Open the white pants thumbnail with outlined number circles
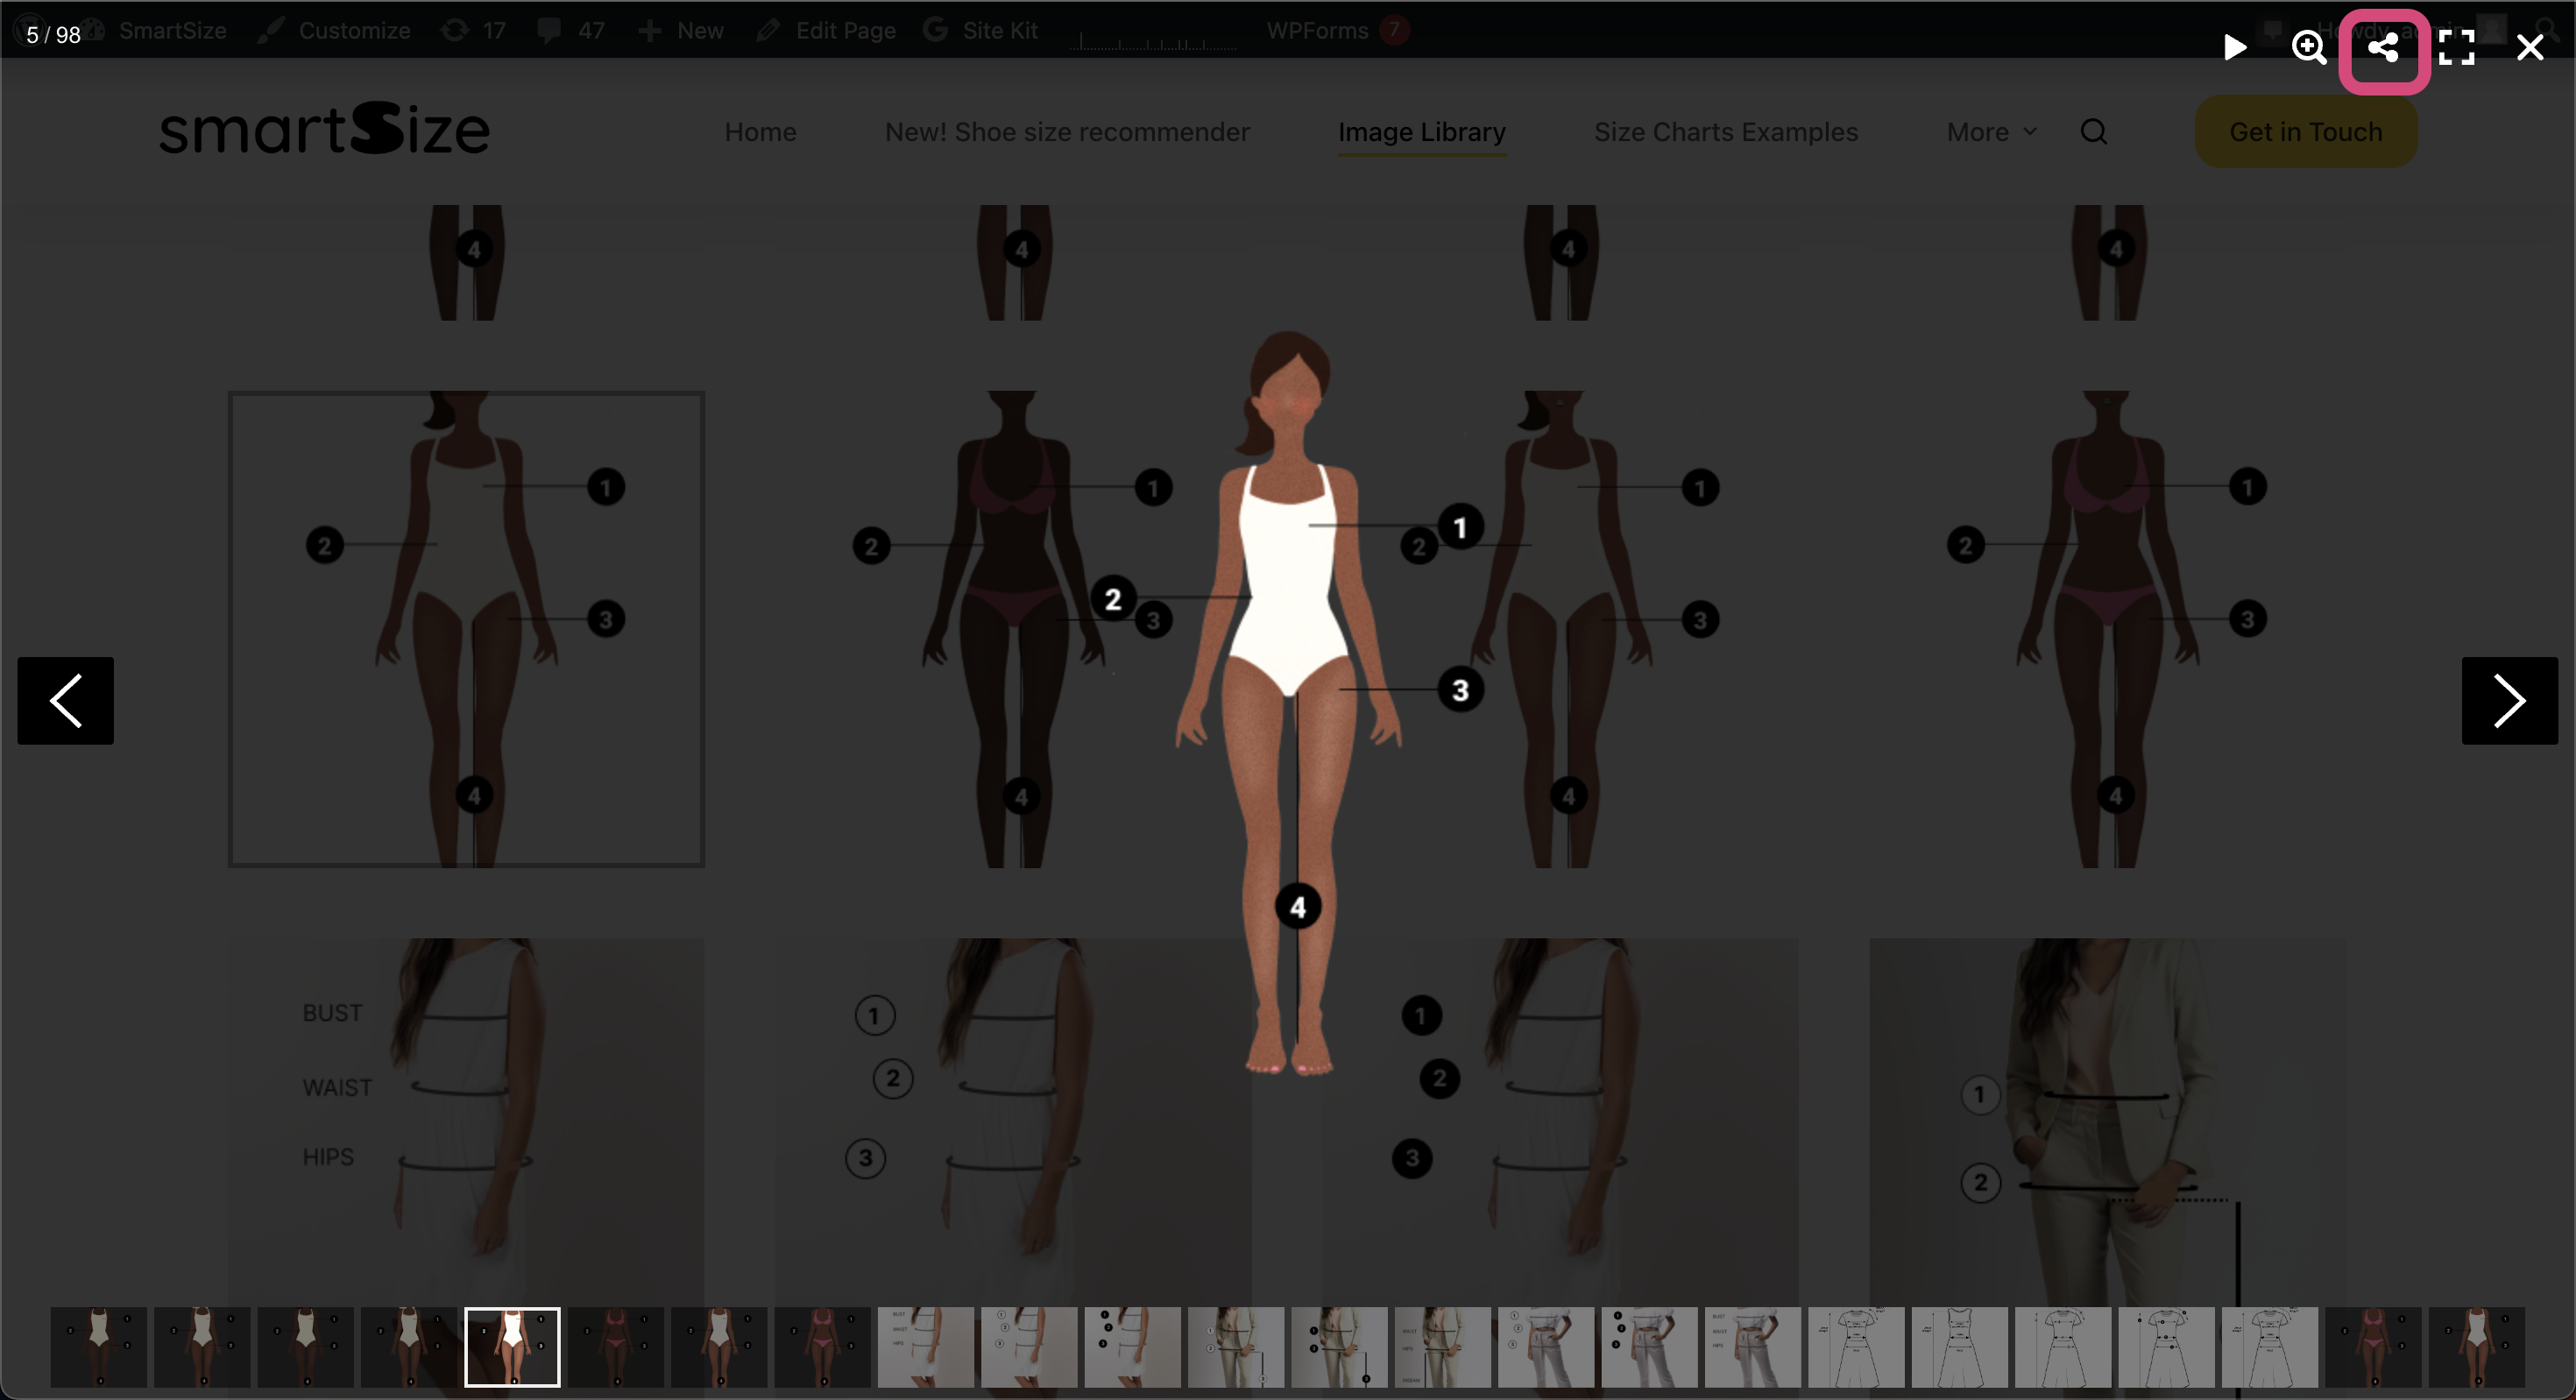Image resolution: width=2576 pixels, height=1400 pixels. coord(1546,1347)
